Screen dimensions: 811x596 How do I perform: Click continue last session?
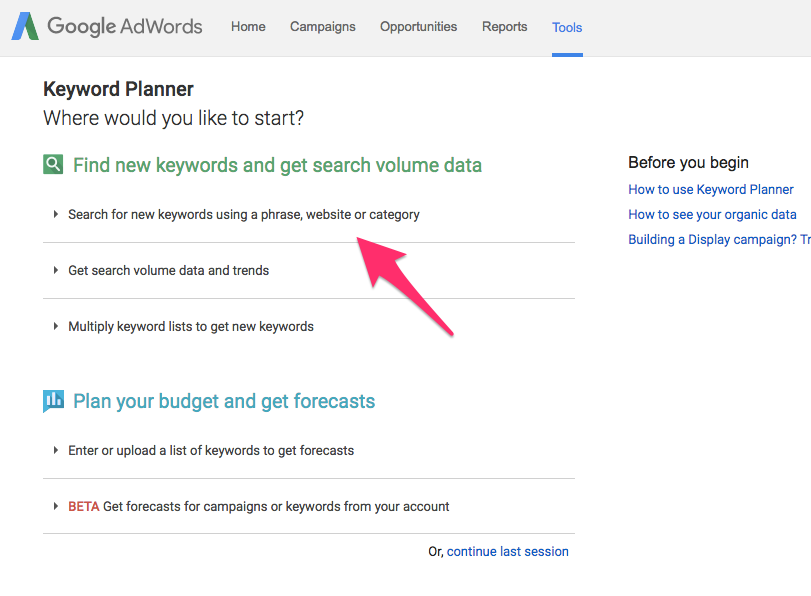tap(507, 551)
